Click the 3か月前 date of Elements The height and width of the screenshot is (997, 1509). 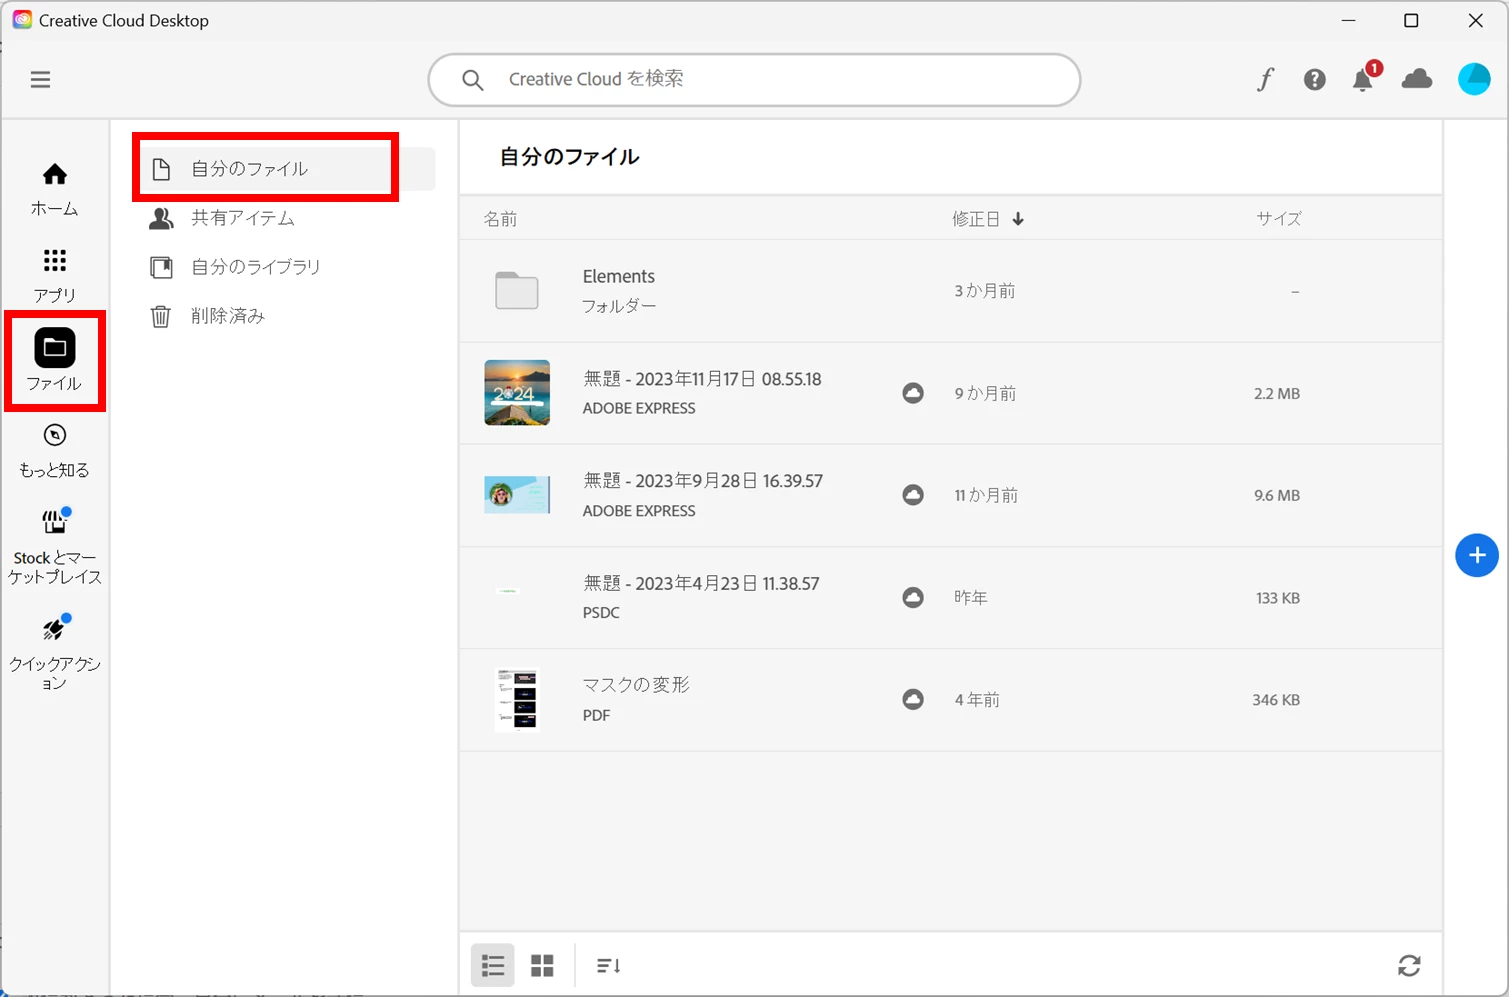click(984, 291)
